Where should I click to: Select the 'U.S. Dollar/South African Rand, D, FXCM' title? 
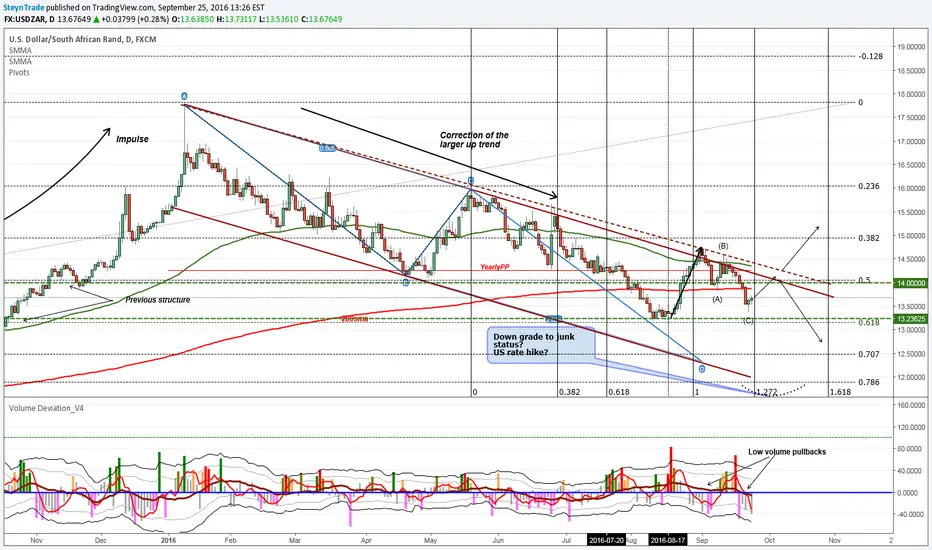click(83, 39)
